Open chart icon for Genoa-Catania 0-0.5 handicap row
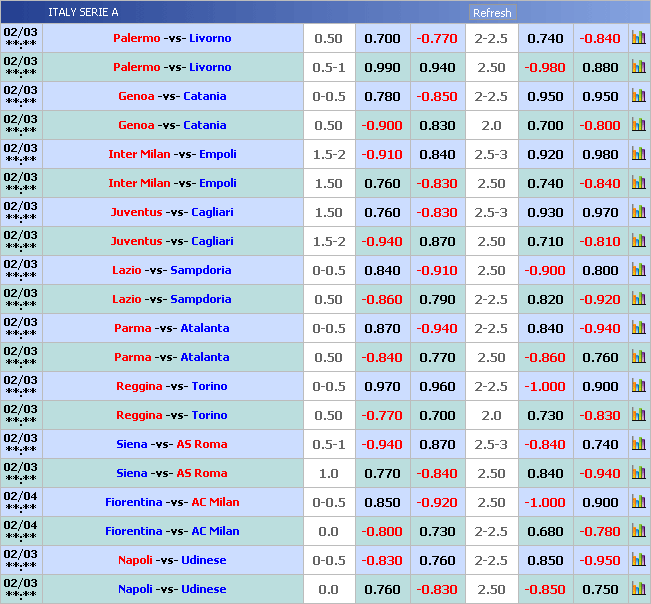Screen dimensions: 651x604 click(x=638, y=96)
